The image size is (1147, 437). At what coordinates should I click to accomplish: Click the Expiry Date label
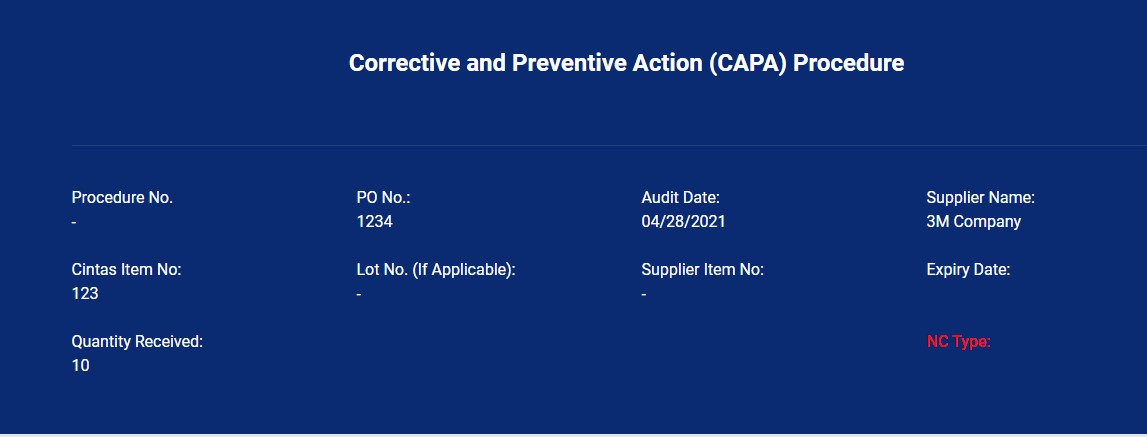968,270
